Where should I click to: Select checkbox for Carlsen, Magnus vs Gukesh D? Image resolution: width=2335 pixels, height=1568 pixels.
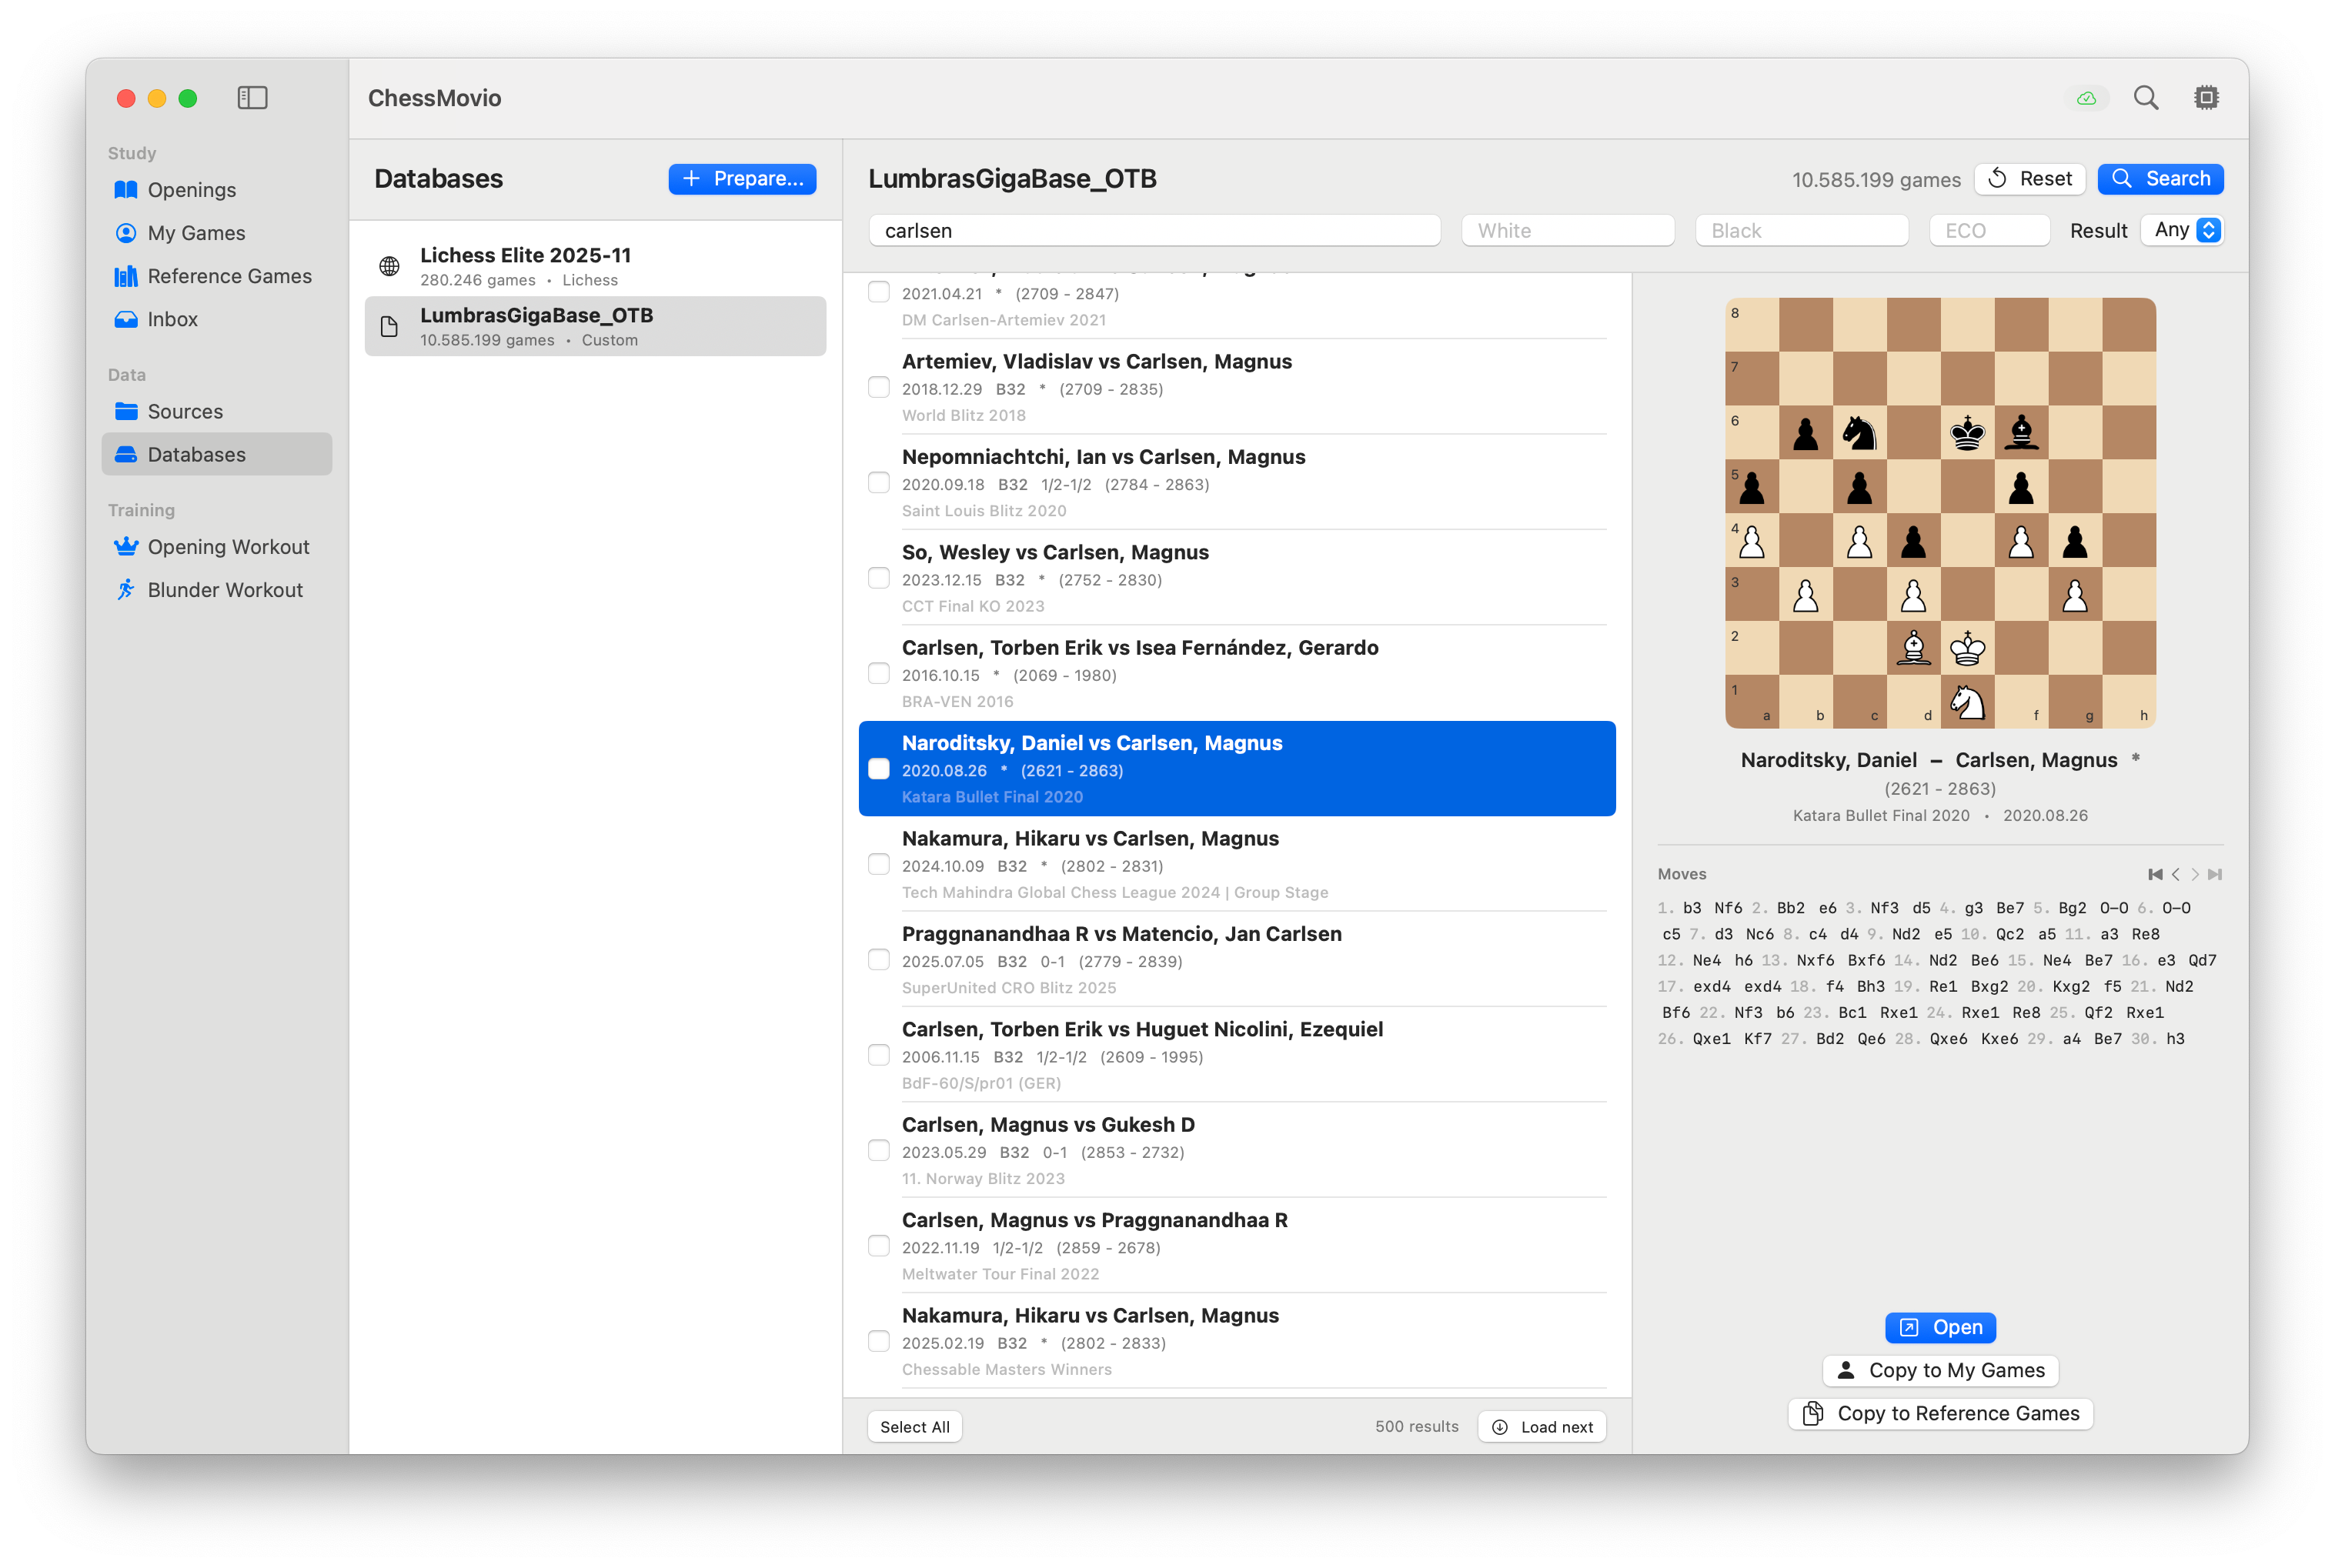[x=878, y=1151]
